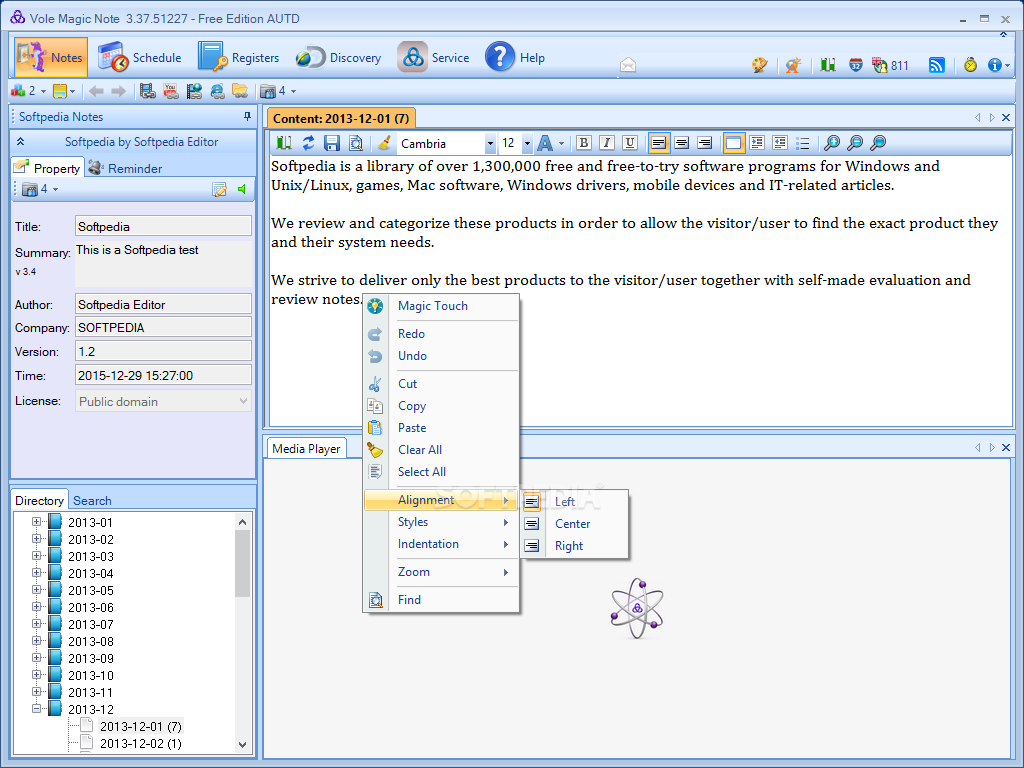Pick Center alignment from submenu
This screenshot has height=768, width=1024.
[575, 524]
